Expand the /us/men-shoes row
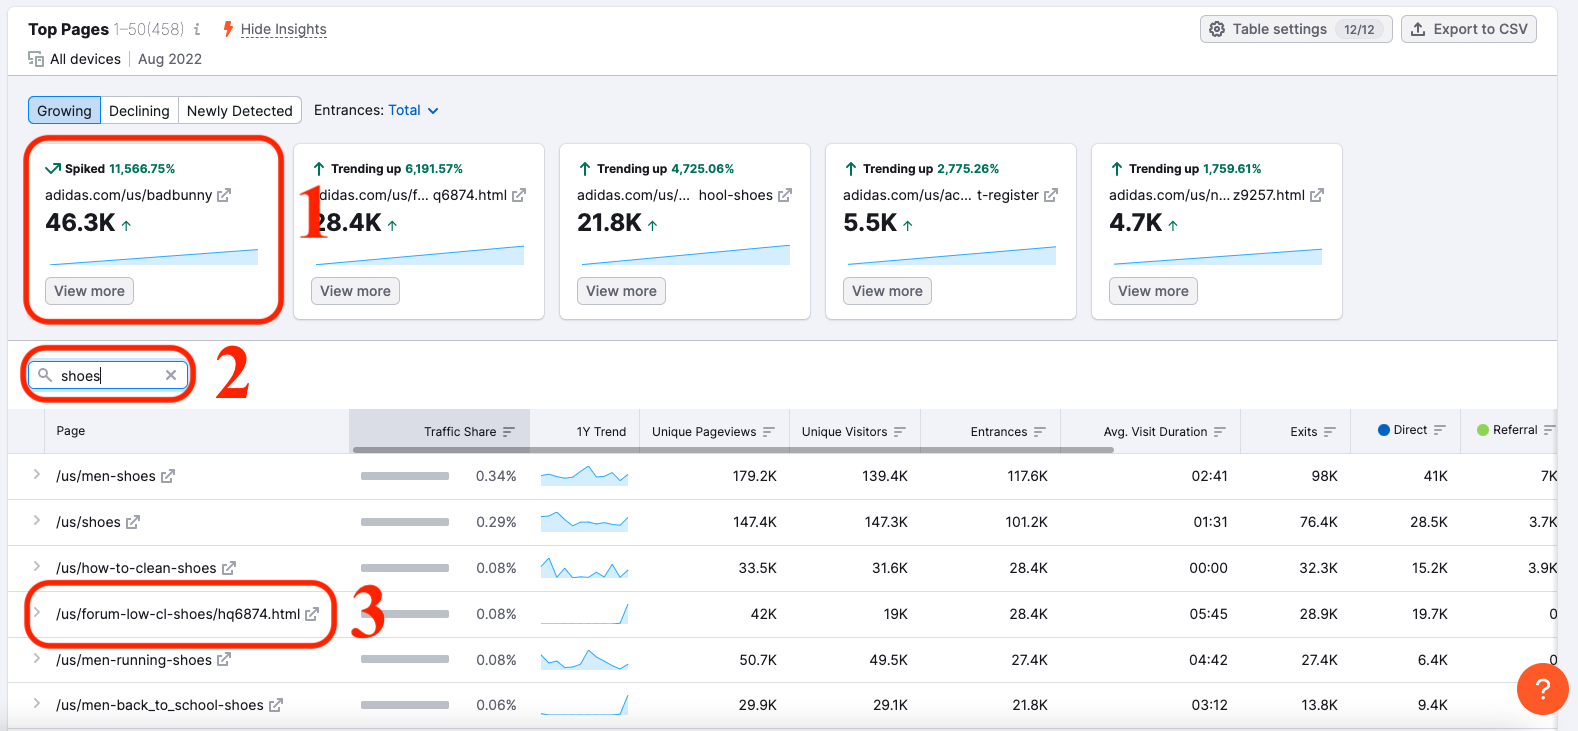 click(x=36, y=475)
